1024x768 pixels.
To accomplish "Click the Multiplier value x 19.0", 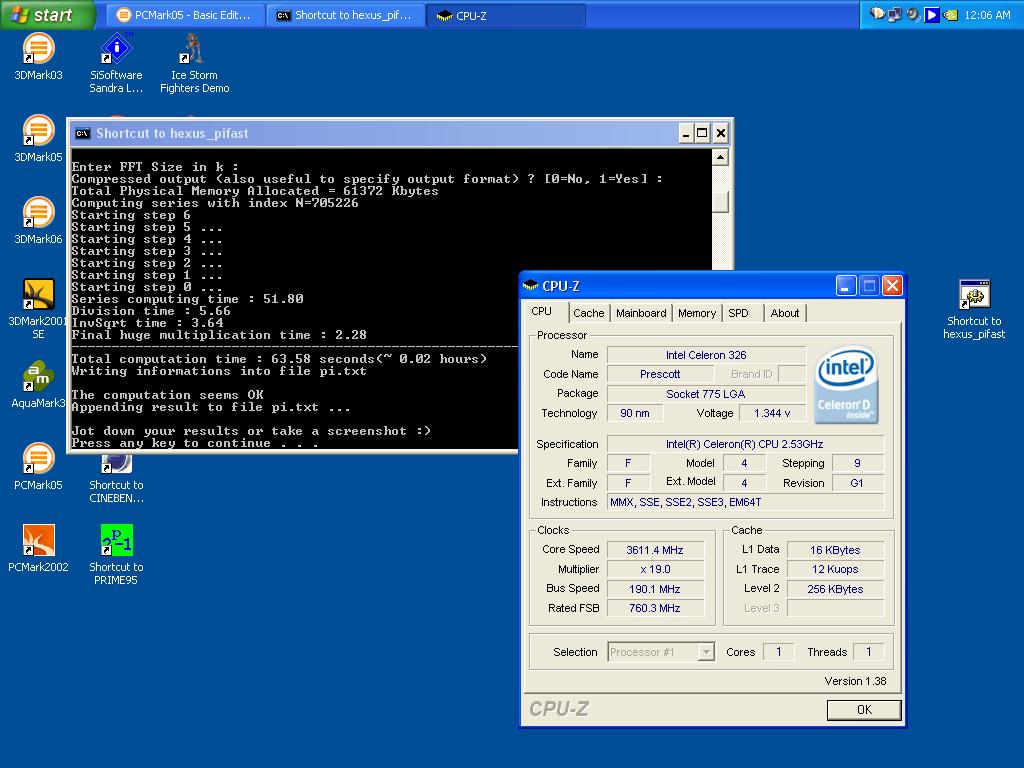I will [x=655, y=569].
